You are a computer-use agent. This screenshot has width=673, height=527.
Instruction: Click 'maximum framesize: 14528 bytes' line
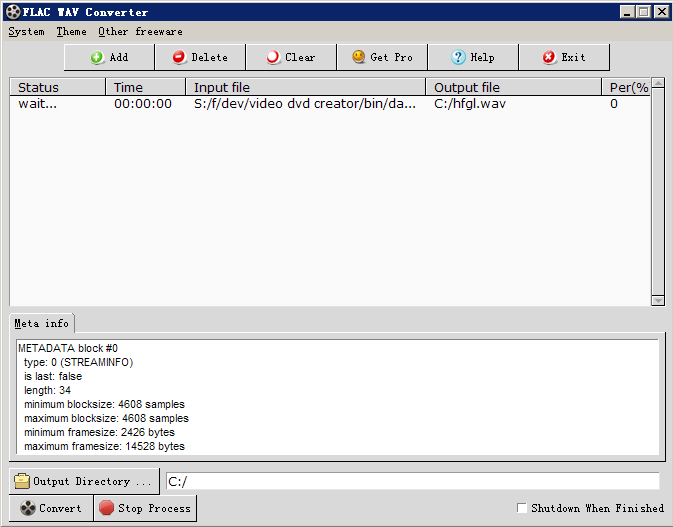104,446
